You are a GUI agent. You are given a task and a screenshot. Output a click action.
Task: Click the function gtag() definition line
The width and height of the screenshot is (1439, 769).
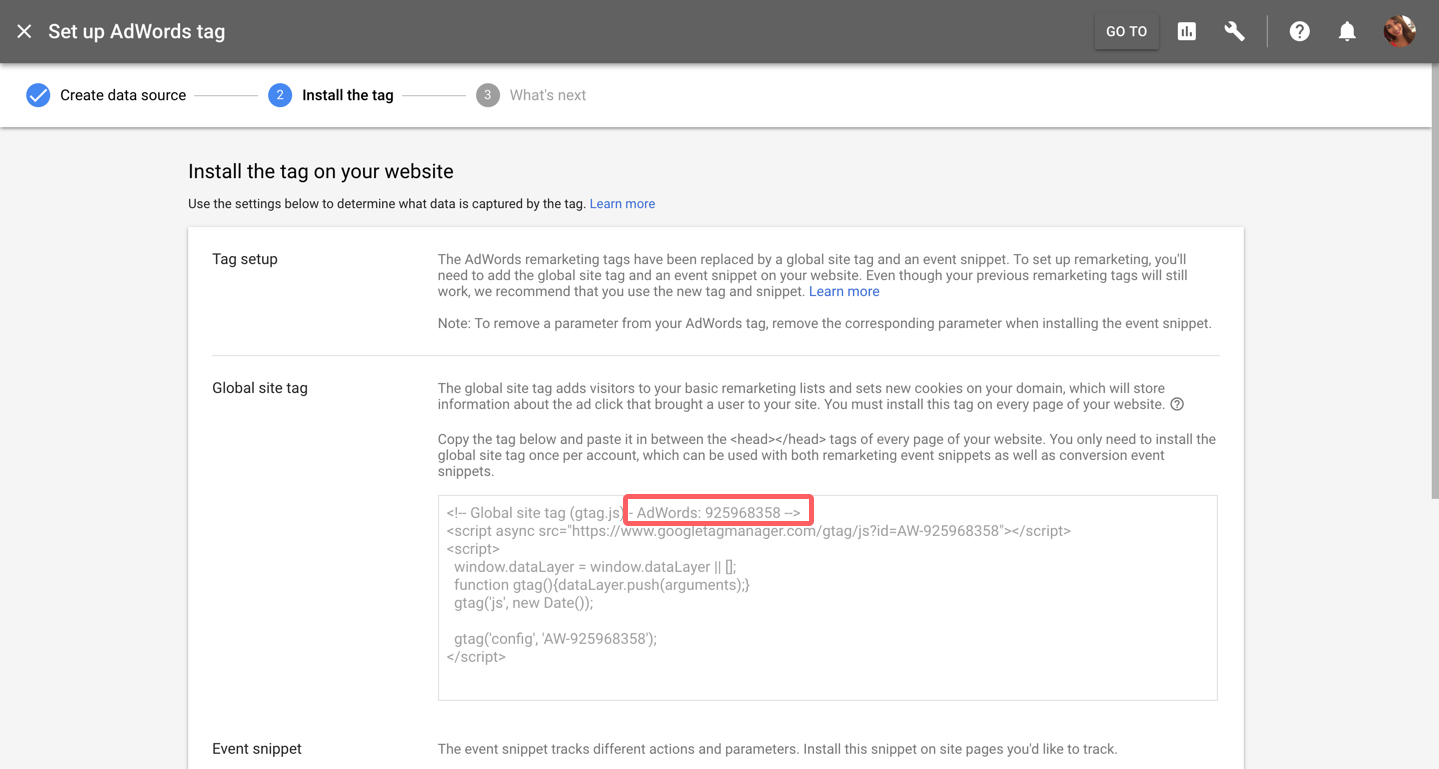[x=601, y=585]
